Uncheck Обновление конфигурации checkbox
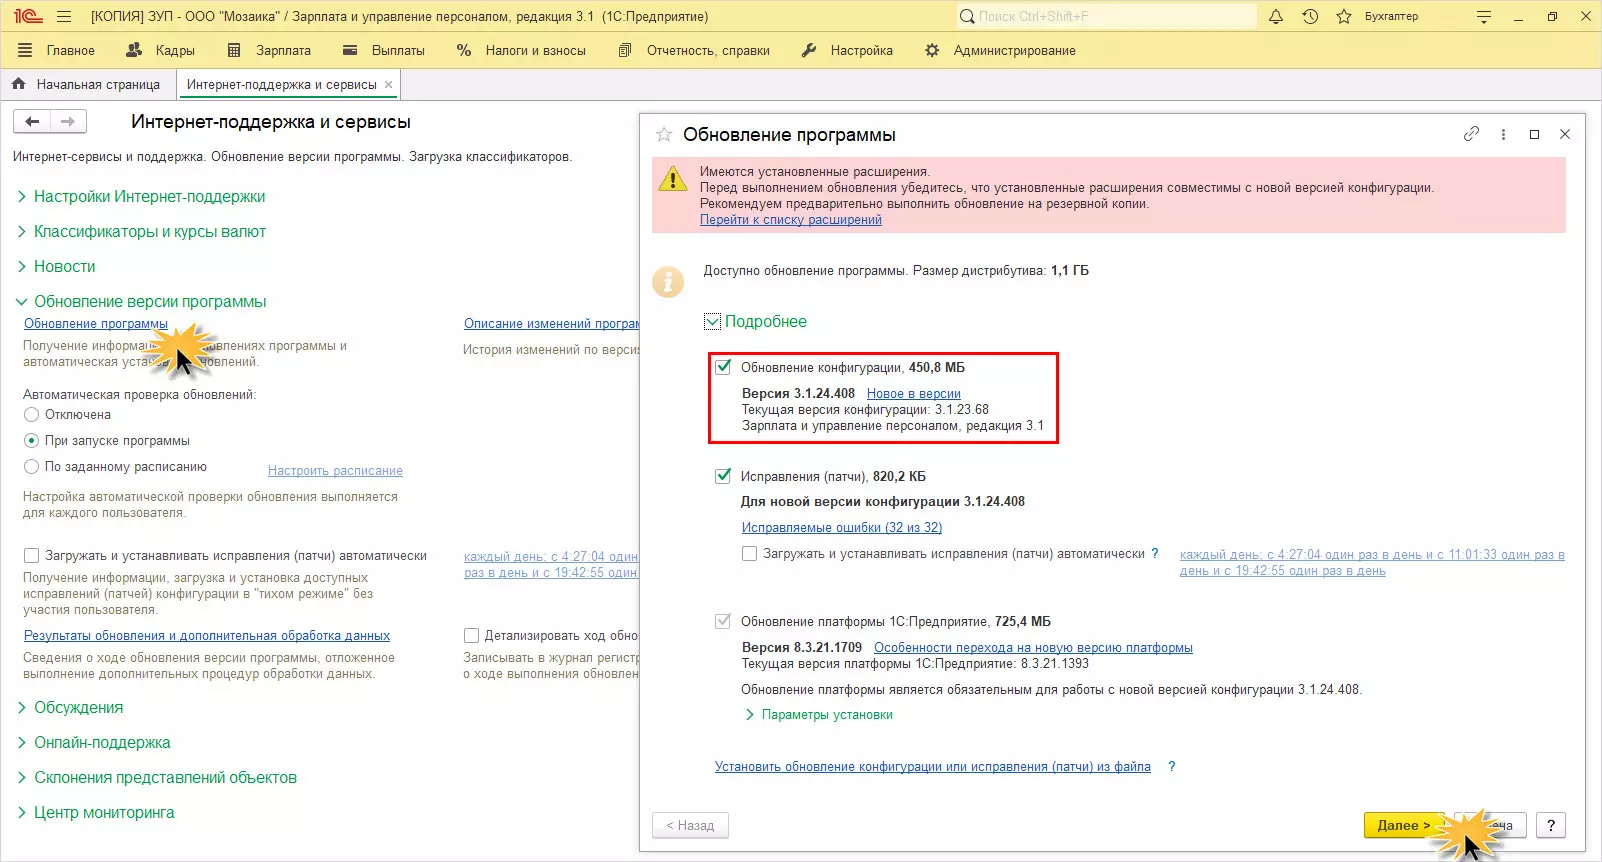1602x862 pixels. click(x=723, y=367)
